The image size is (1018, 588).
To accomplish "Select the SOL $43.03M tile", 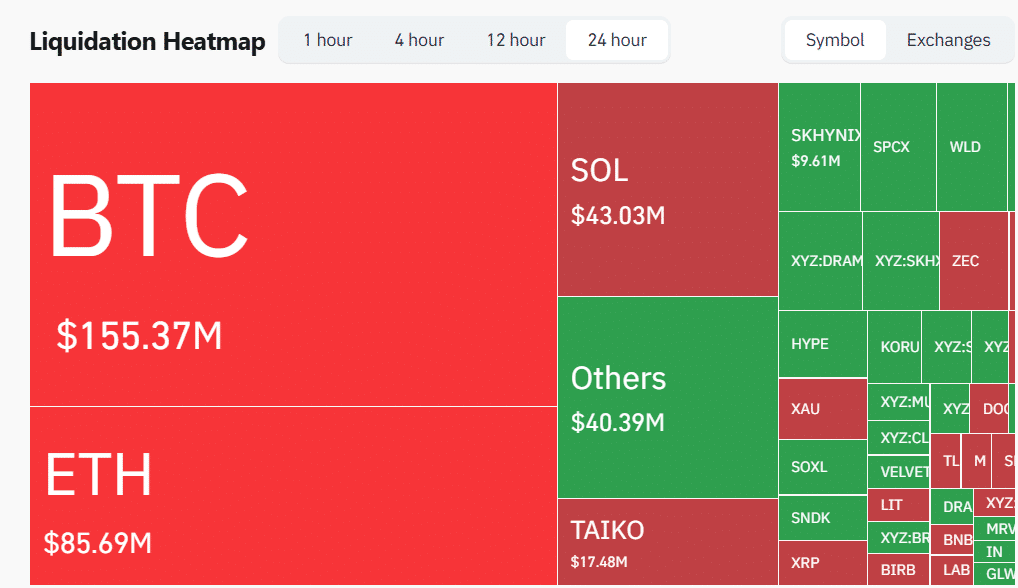I will point(668,190).
